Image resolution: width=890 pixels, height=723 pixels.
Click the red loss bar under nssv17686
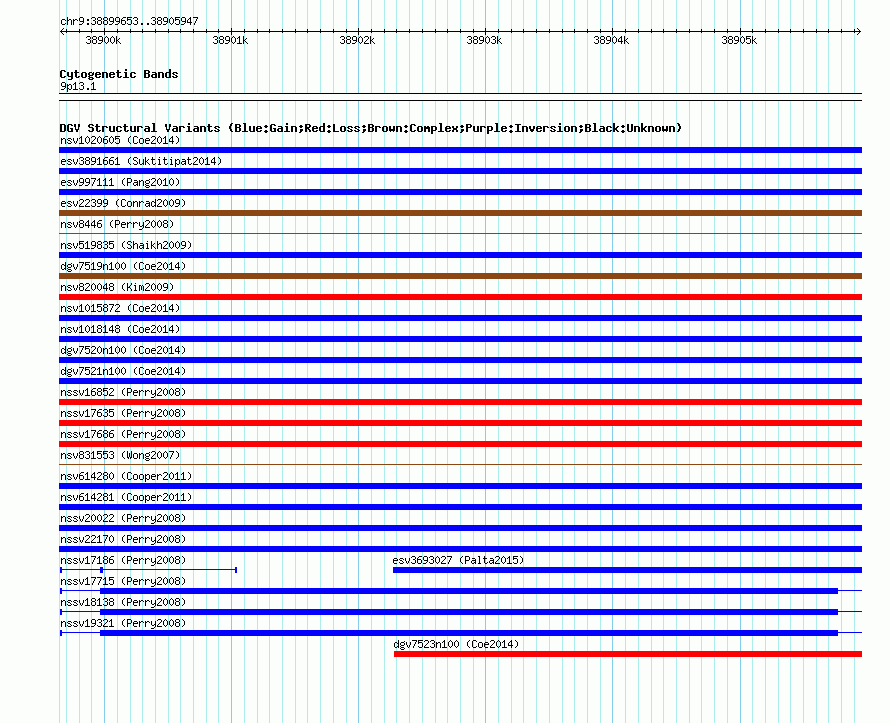[x=460, y=444]
